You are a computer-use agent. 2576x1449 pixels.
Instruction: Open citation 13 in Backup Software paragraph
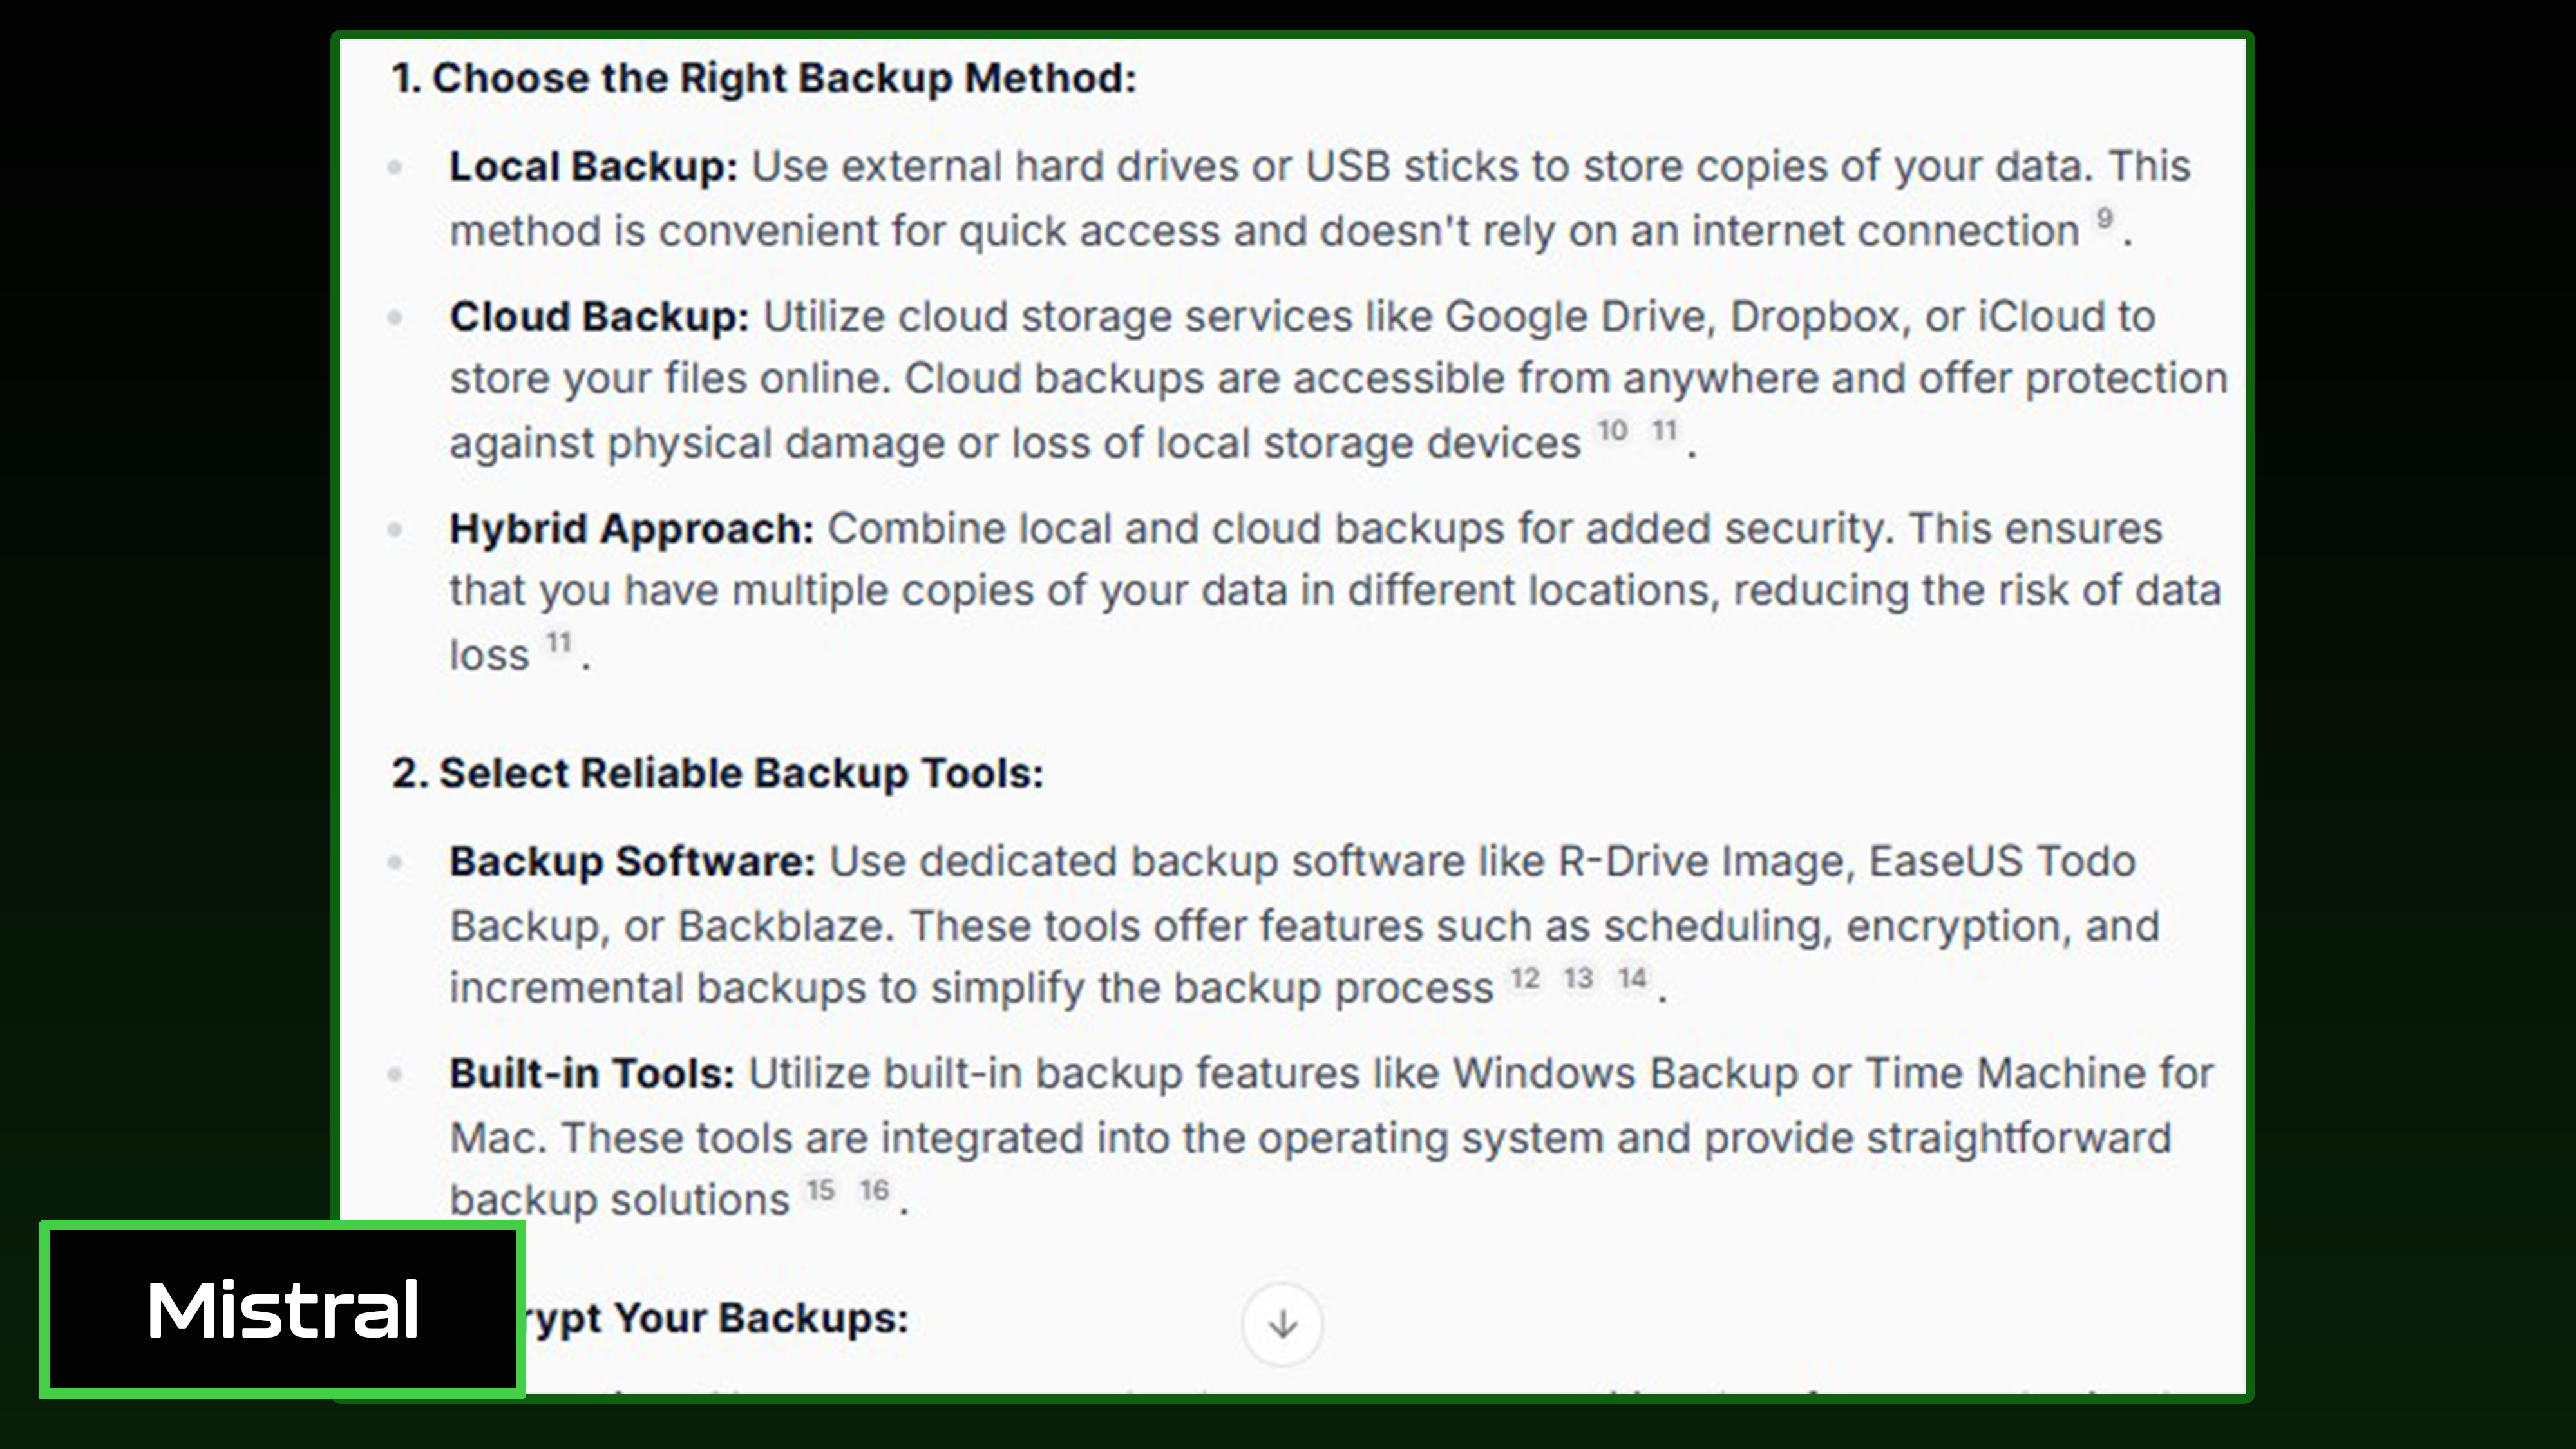[x=1579, y=978]
